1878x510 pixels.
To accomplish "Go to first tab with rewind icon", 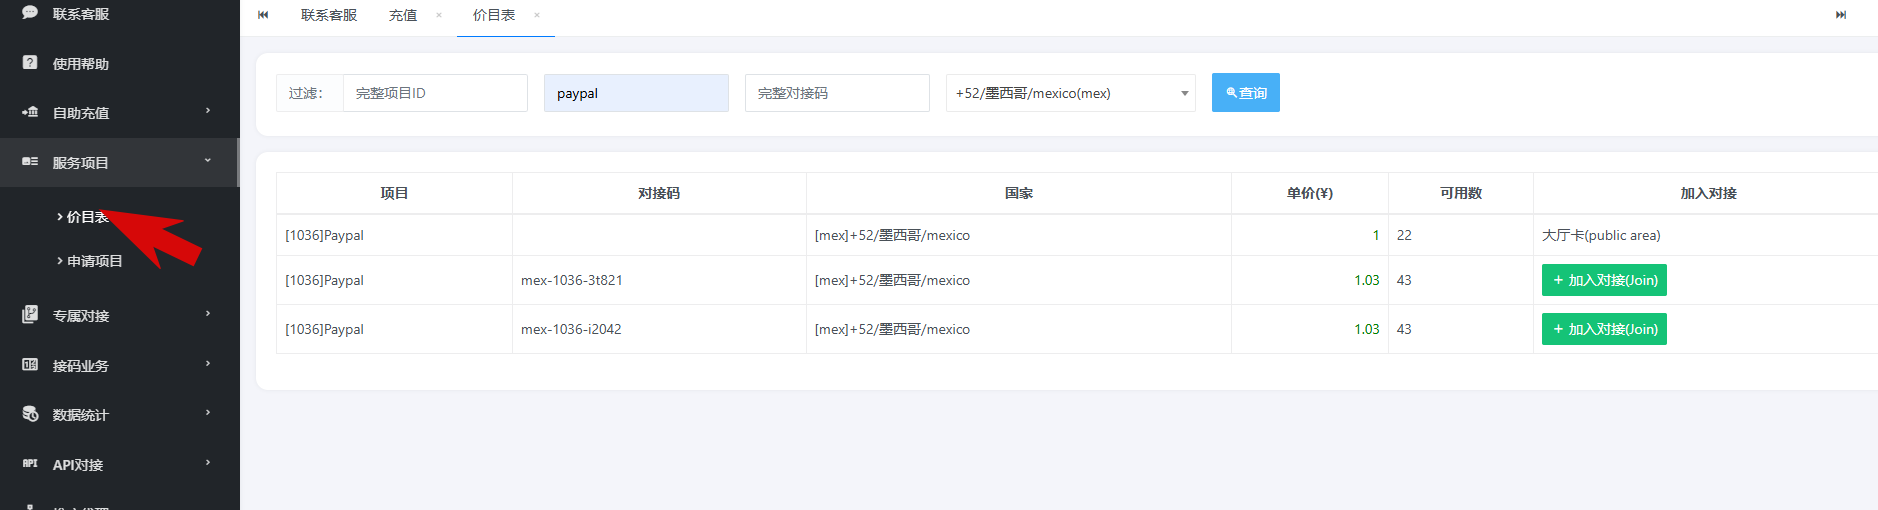I will tap(263, 15).
